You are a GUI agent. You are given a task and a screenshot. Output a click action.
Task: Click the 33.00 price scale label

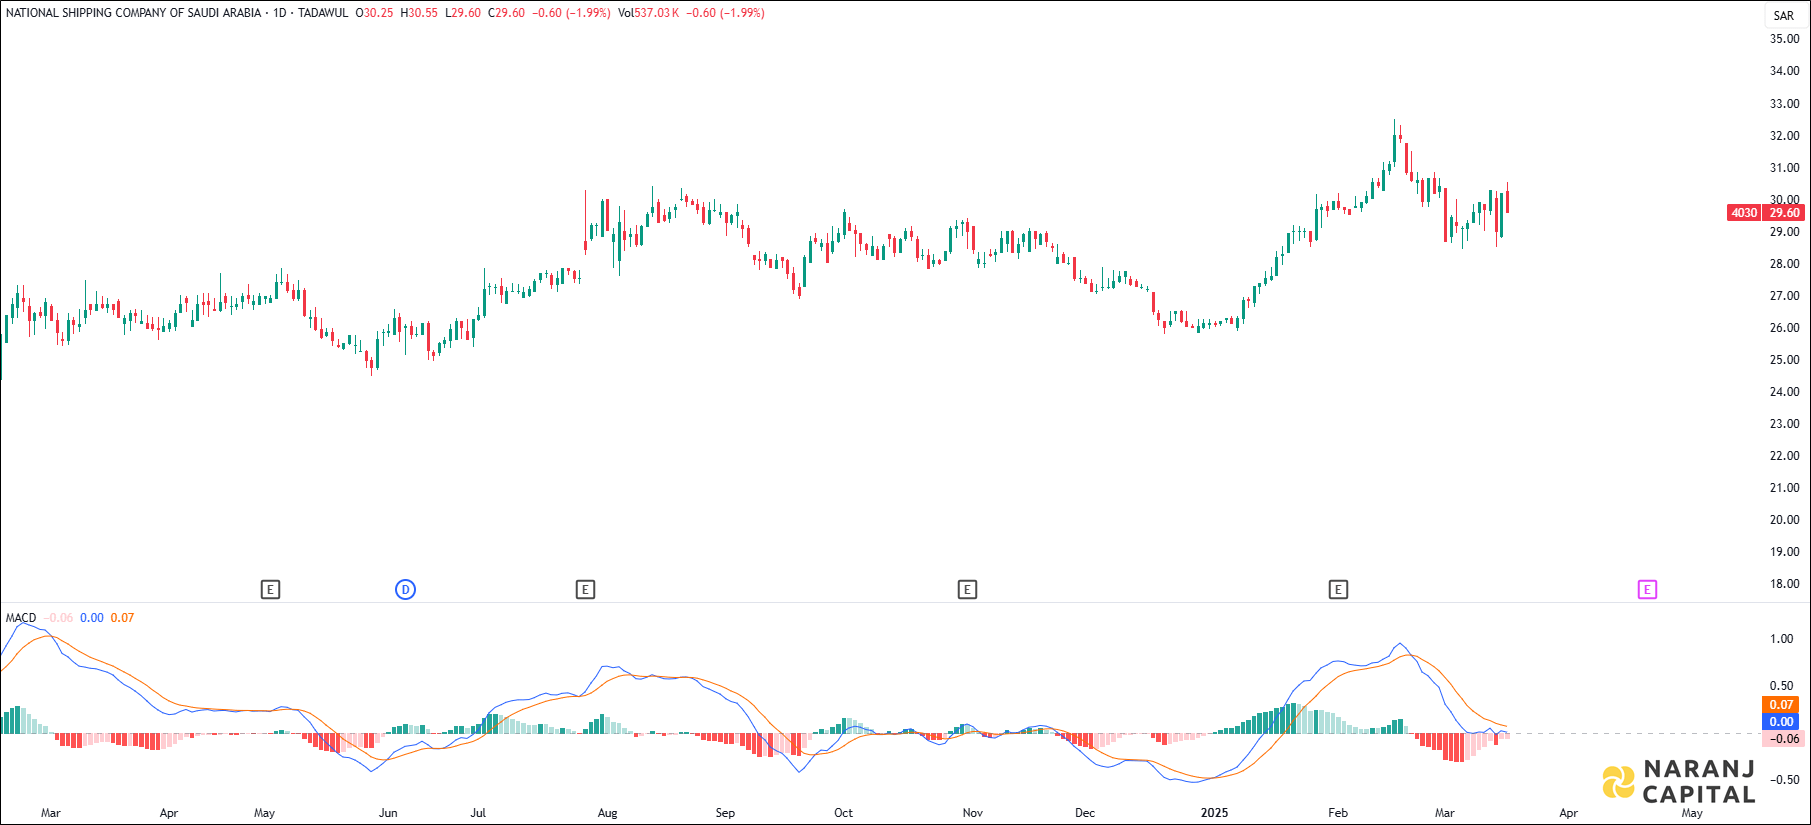[1784, 104]
